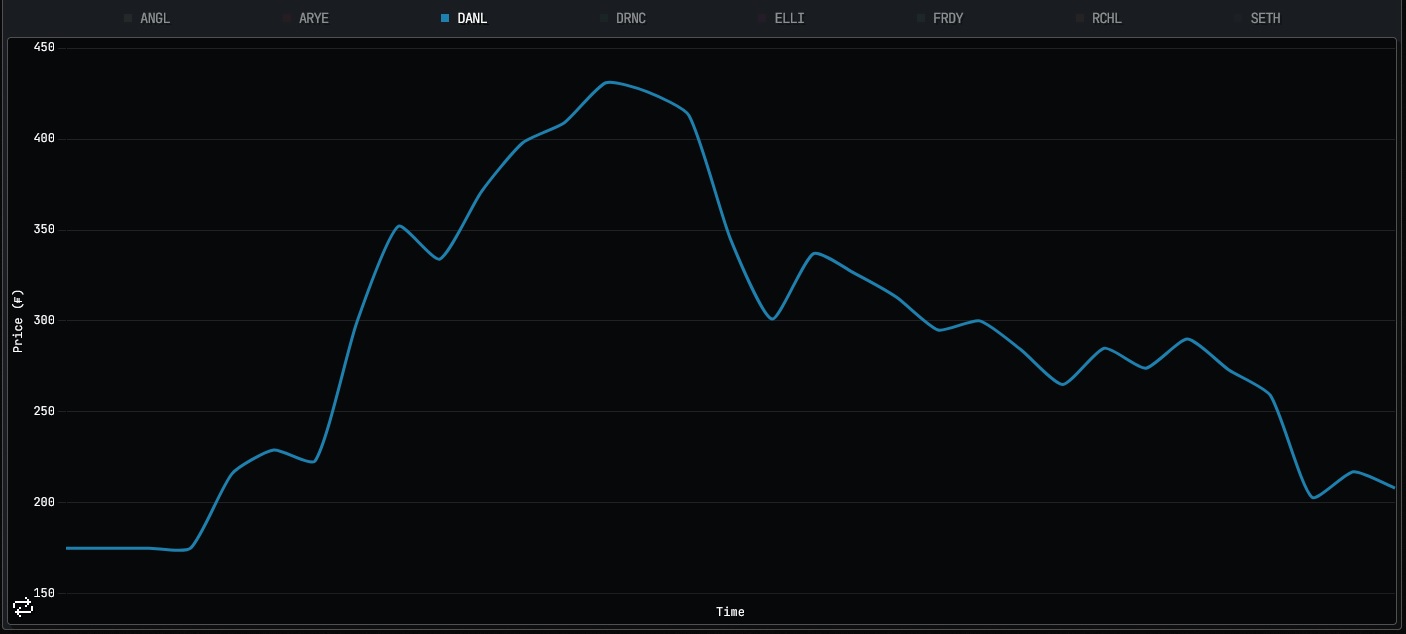Viewport: 1406px width, 634px height.
Task: Click the loop arrows icon at chart corner
Action: [23, 606]
